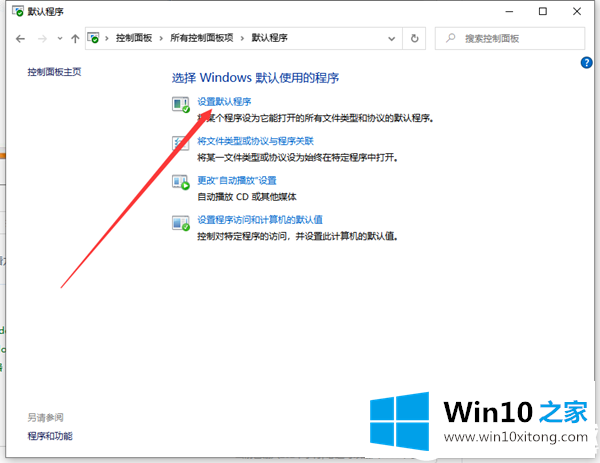Expand the chevron after 所有控制面板项 breadcrumb
600x463 pixels.
tap(242, 38)
